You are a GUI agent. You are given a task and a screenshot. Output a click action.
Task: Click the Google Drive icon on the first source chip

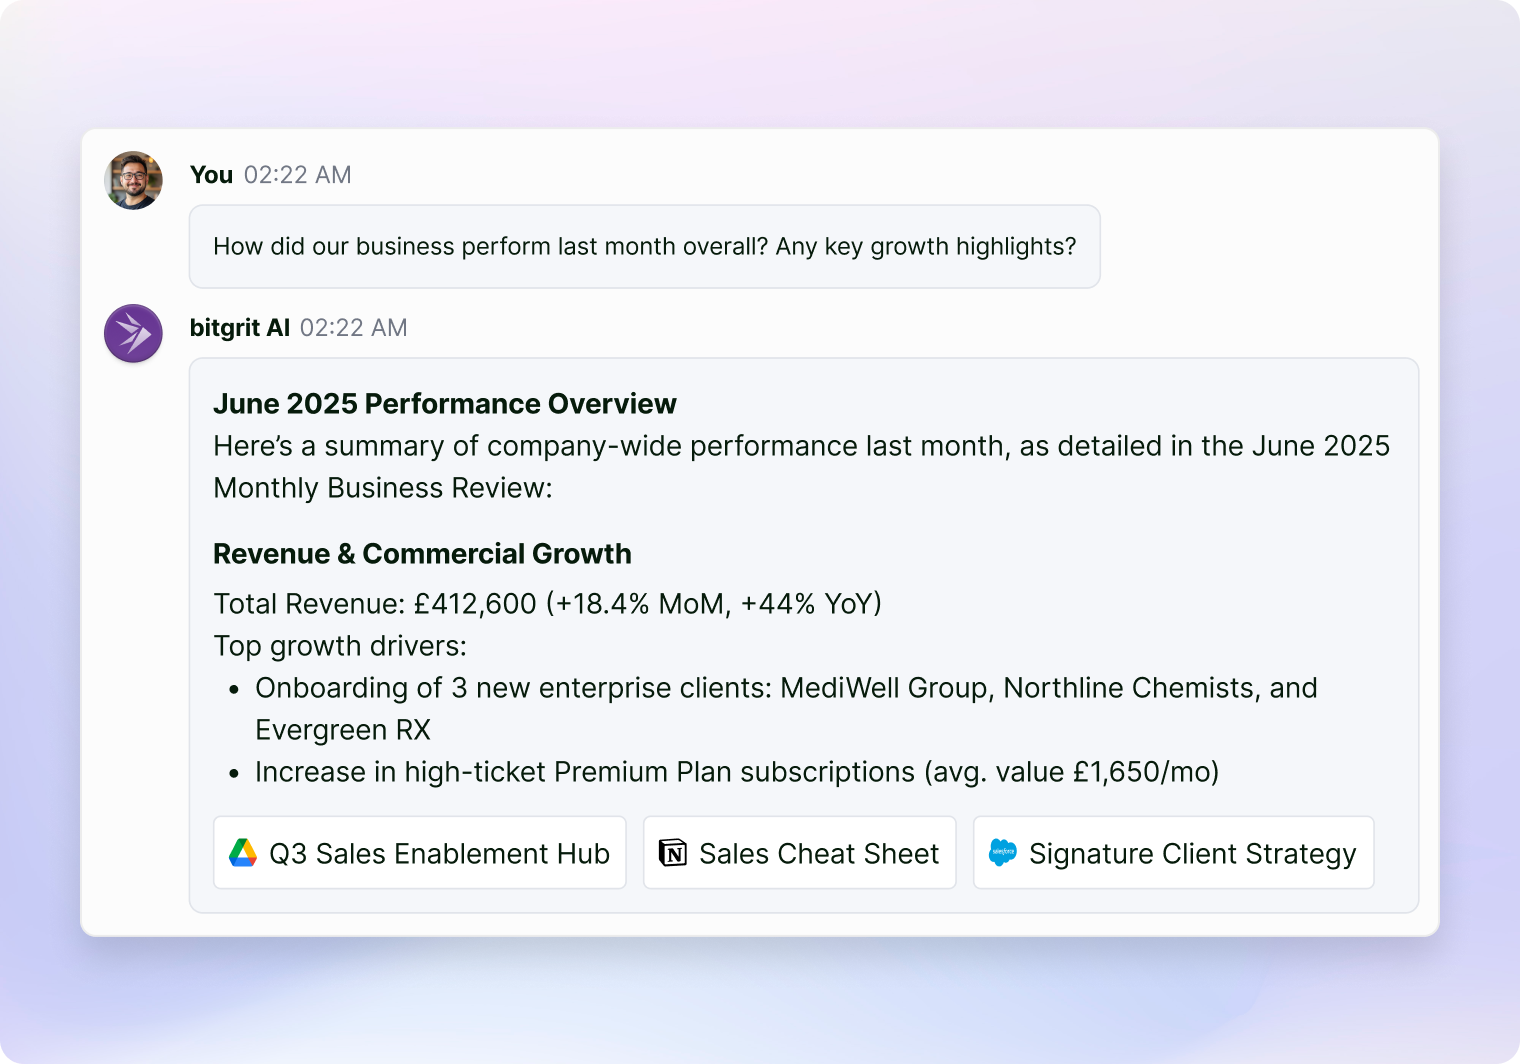243,853
